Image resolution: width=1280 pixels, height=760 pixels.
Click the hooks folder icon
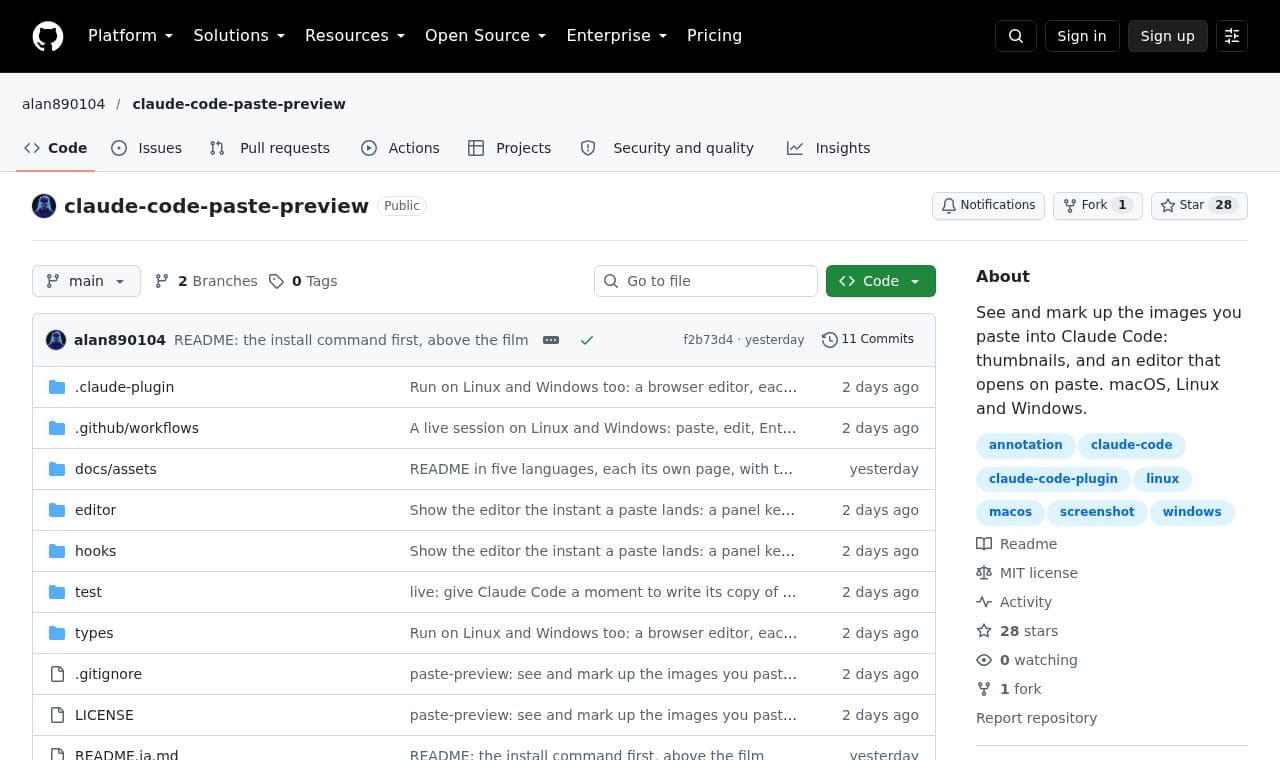tap(57, 551)
